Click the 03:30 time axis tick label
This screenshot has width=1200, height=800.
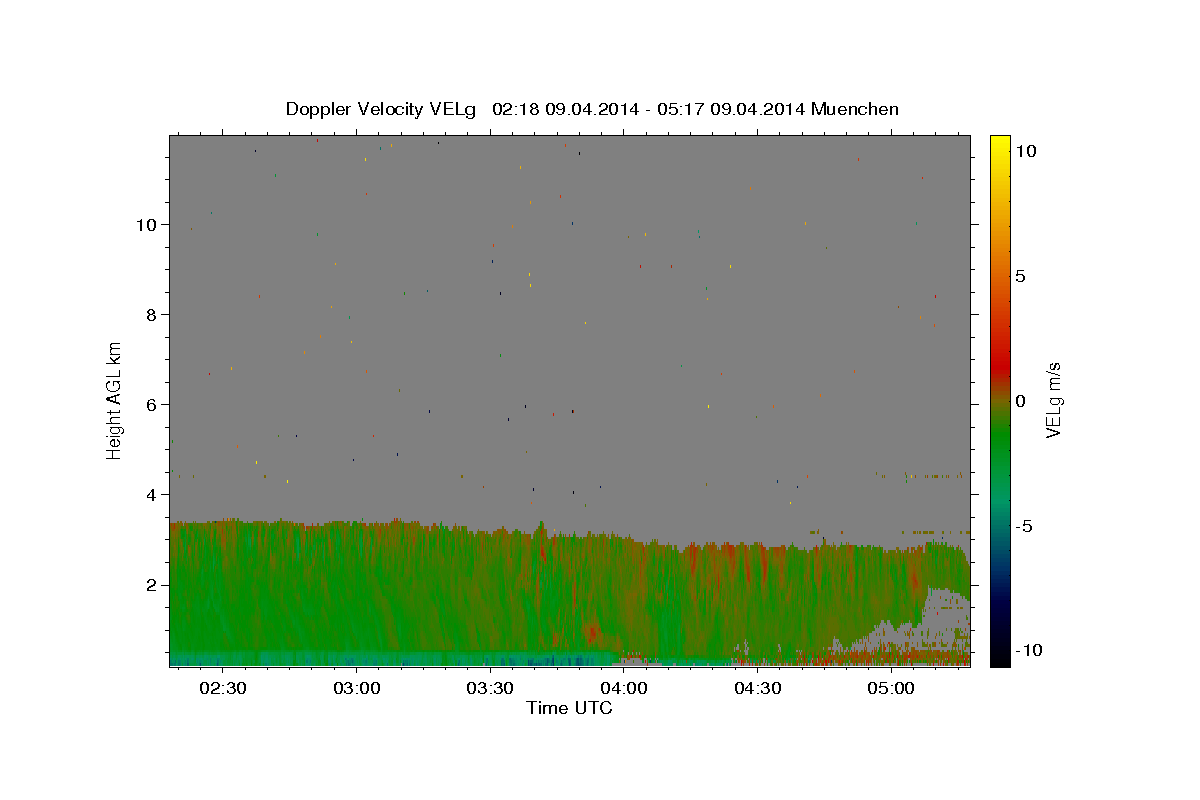click(x=490, y=688)
